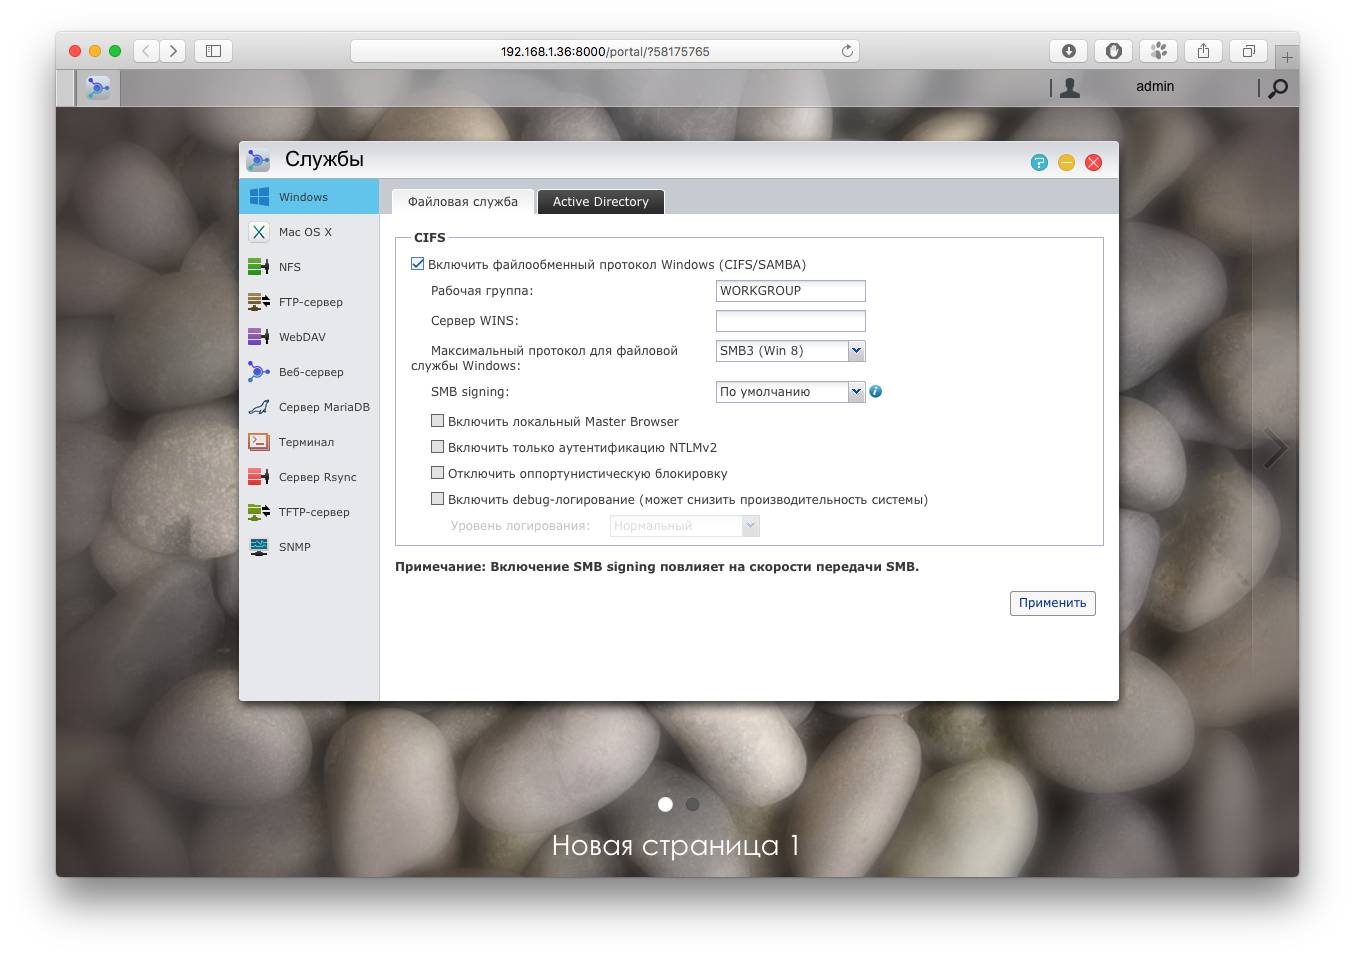Select Терминал icon in sidebar
1355x957 pixels.
pos(259,442)
